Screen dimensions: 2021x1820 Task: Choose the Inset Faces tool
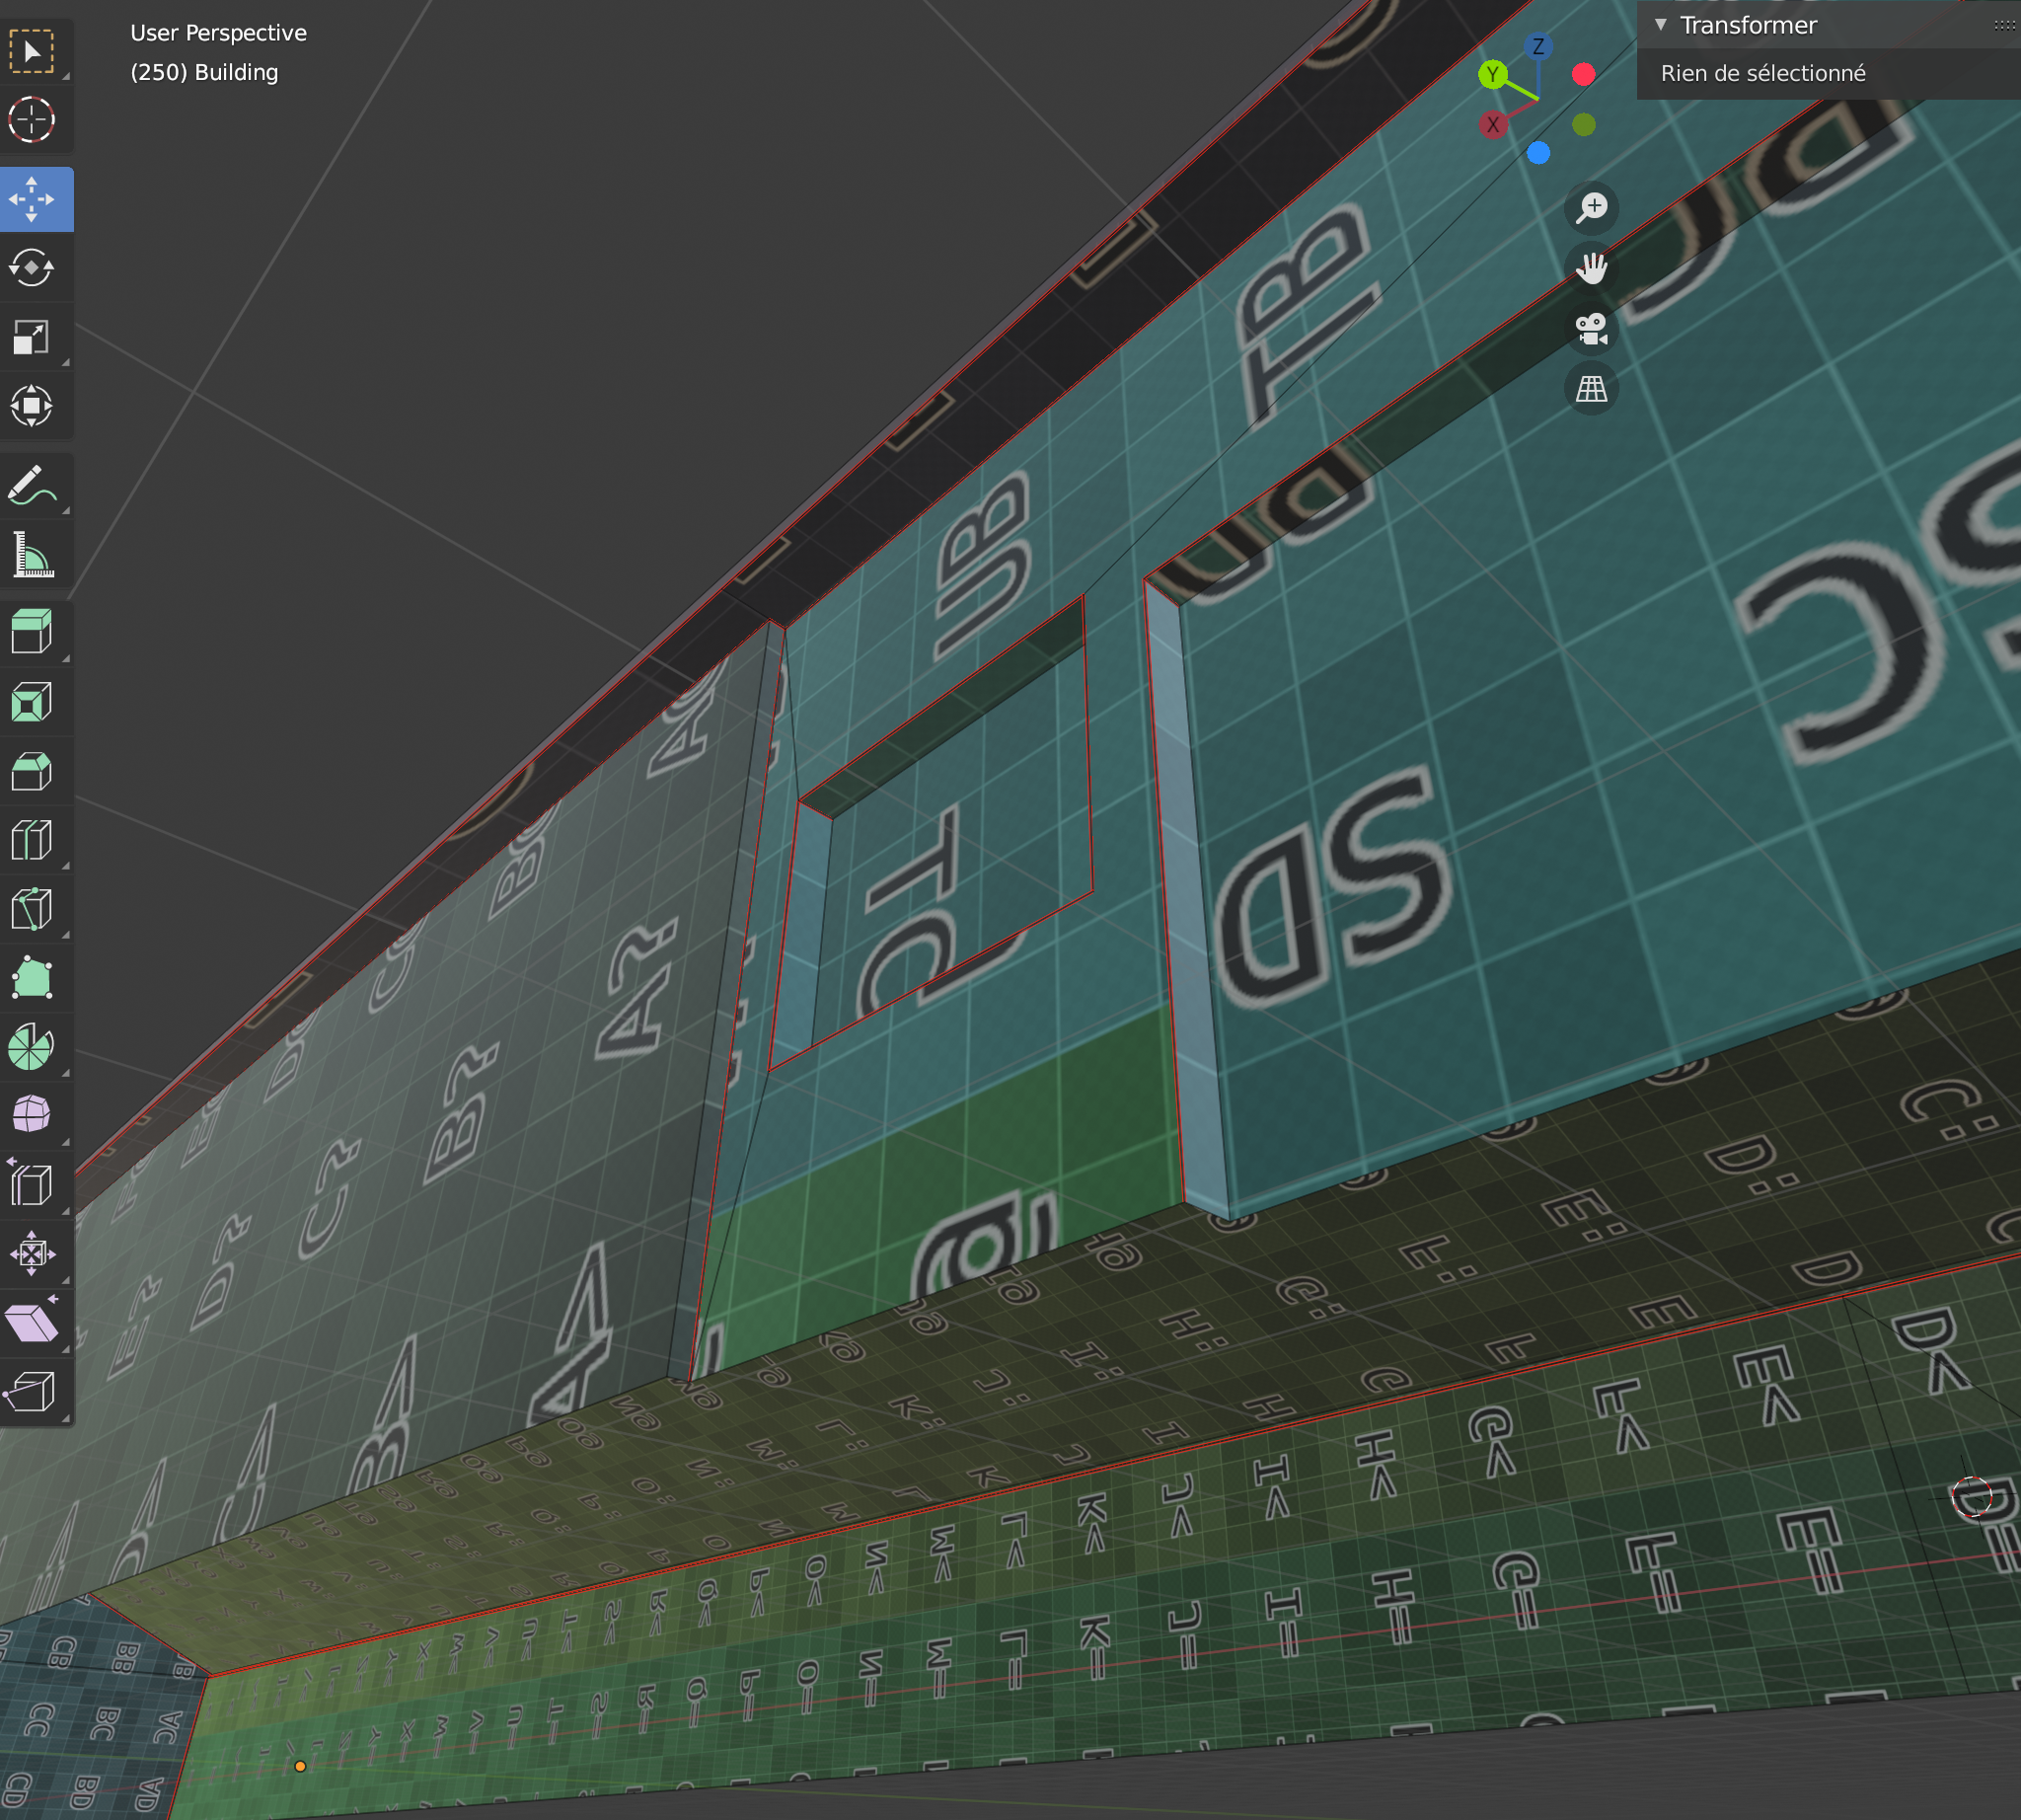coord(32,703)
